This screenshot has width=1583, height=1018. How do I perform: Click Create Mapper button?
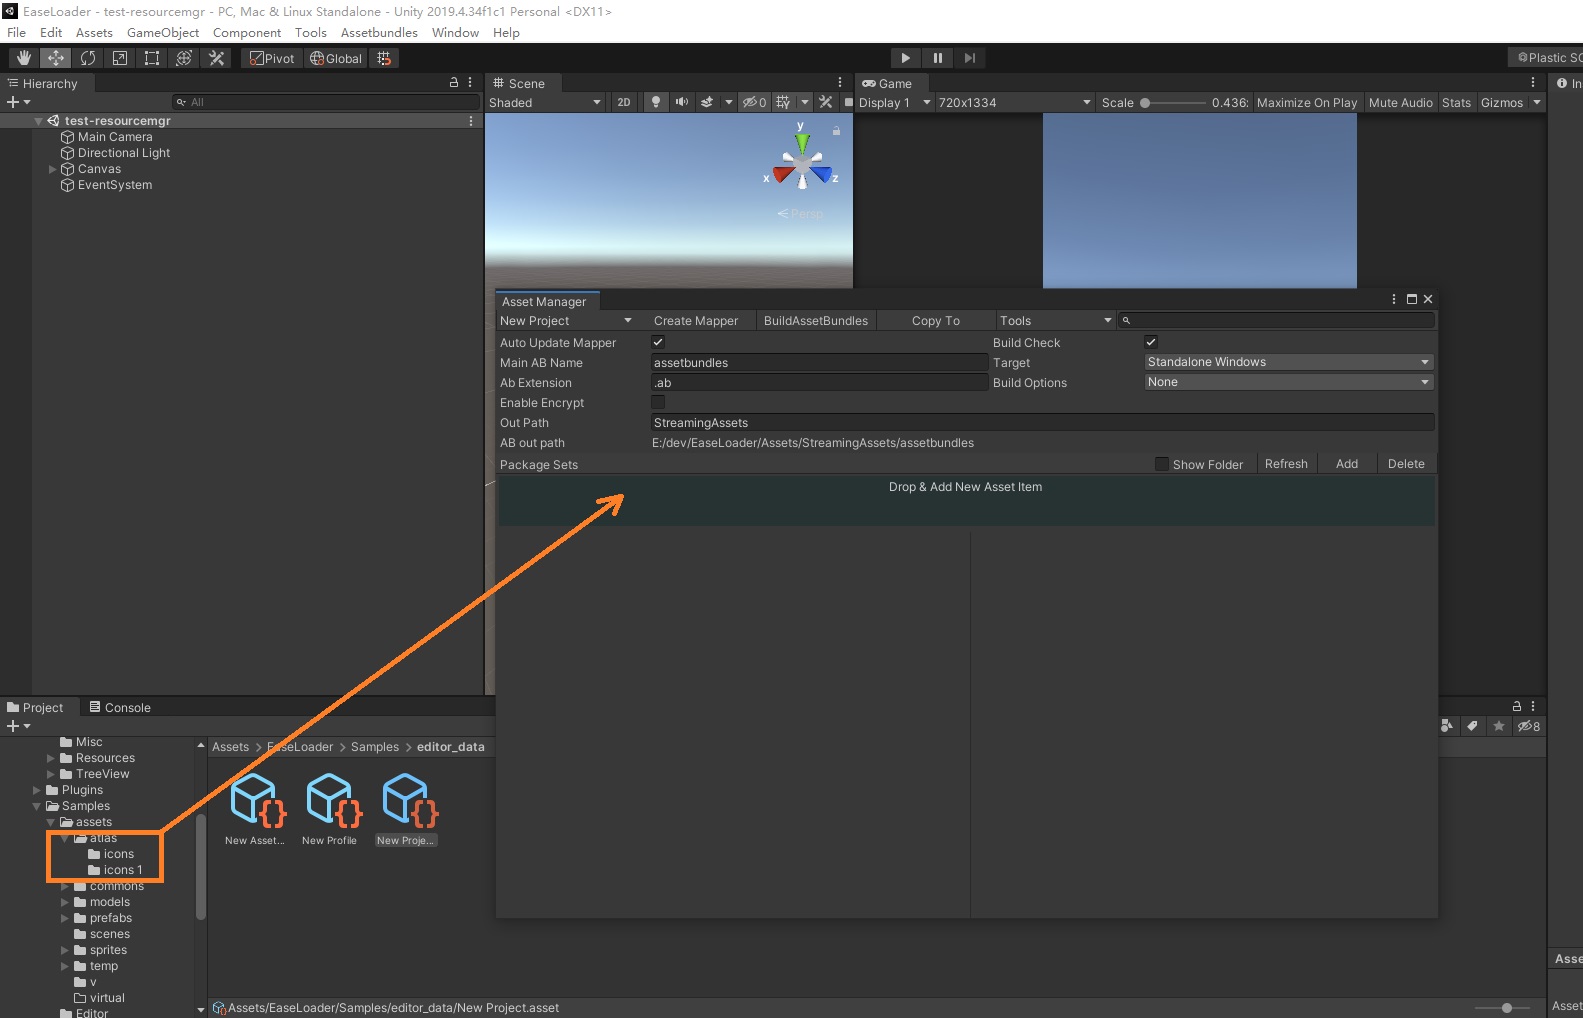pos(696,321)
